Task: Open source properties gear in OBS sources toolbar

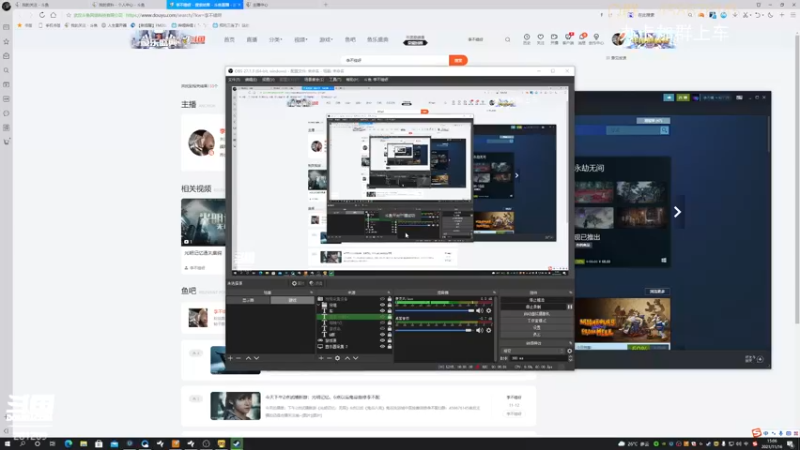Action: pyautogui.click(x=337, y=358)
